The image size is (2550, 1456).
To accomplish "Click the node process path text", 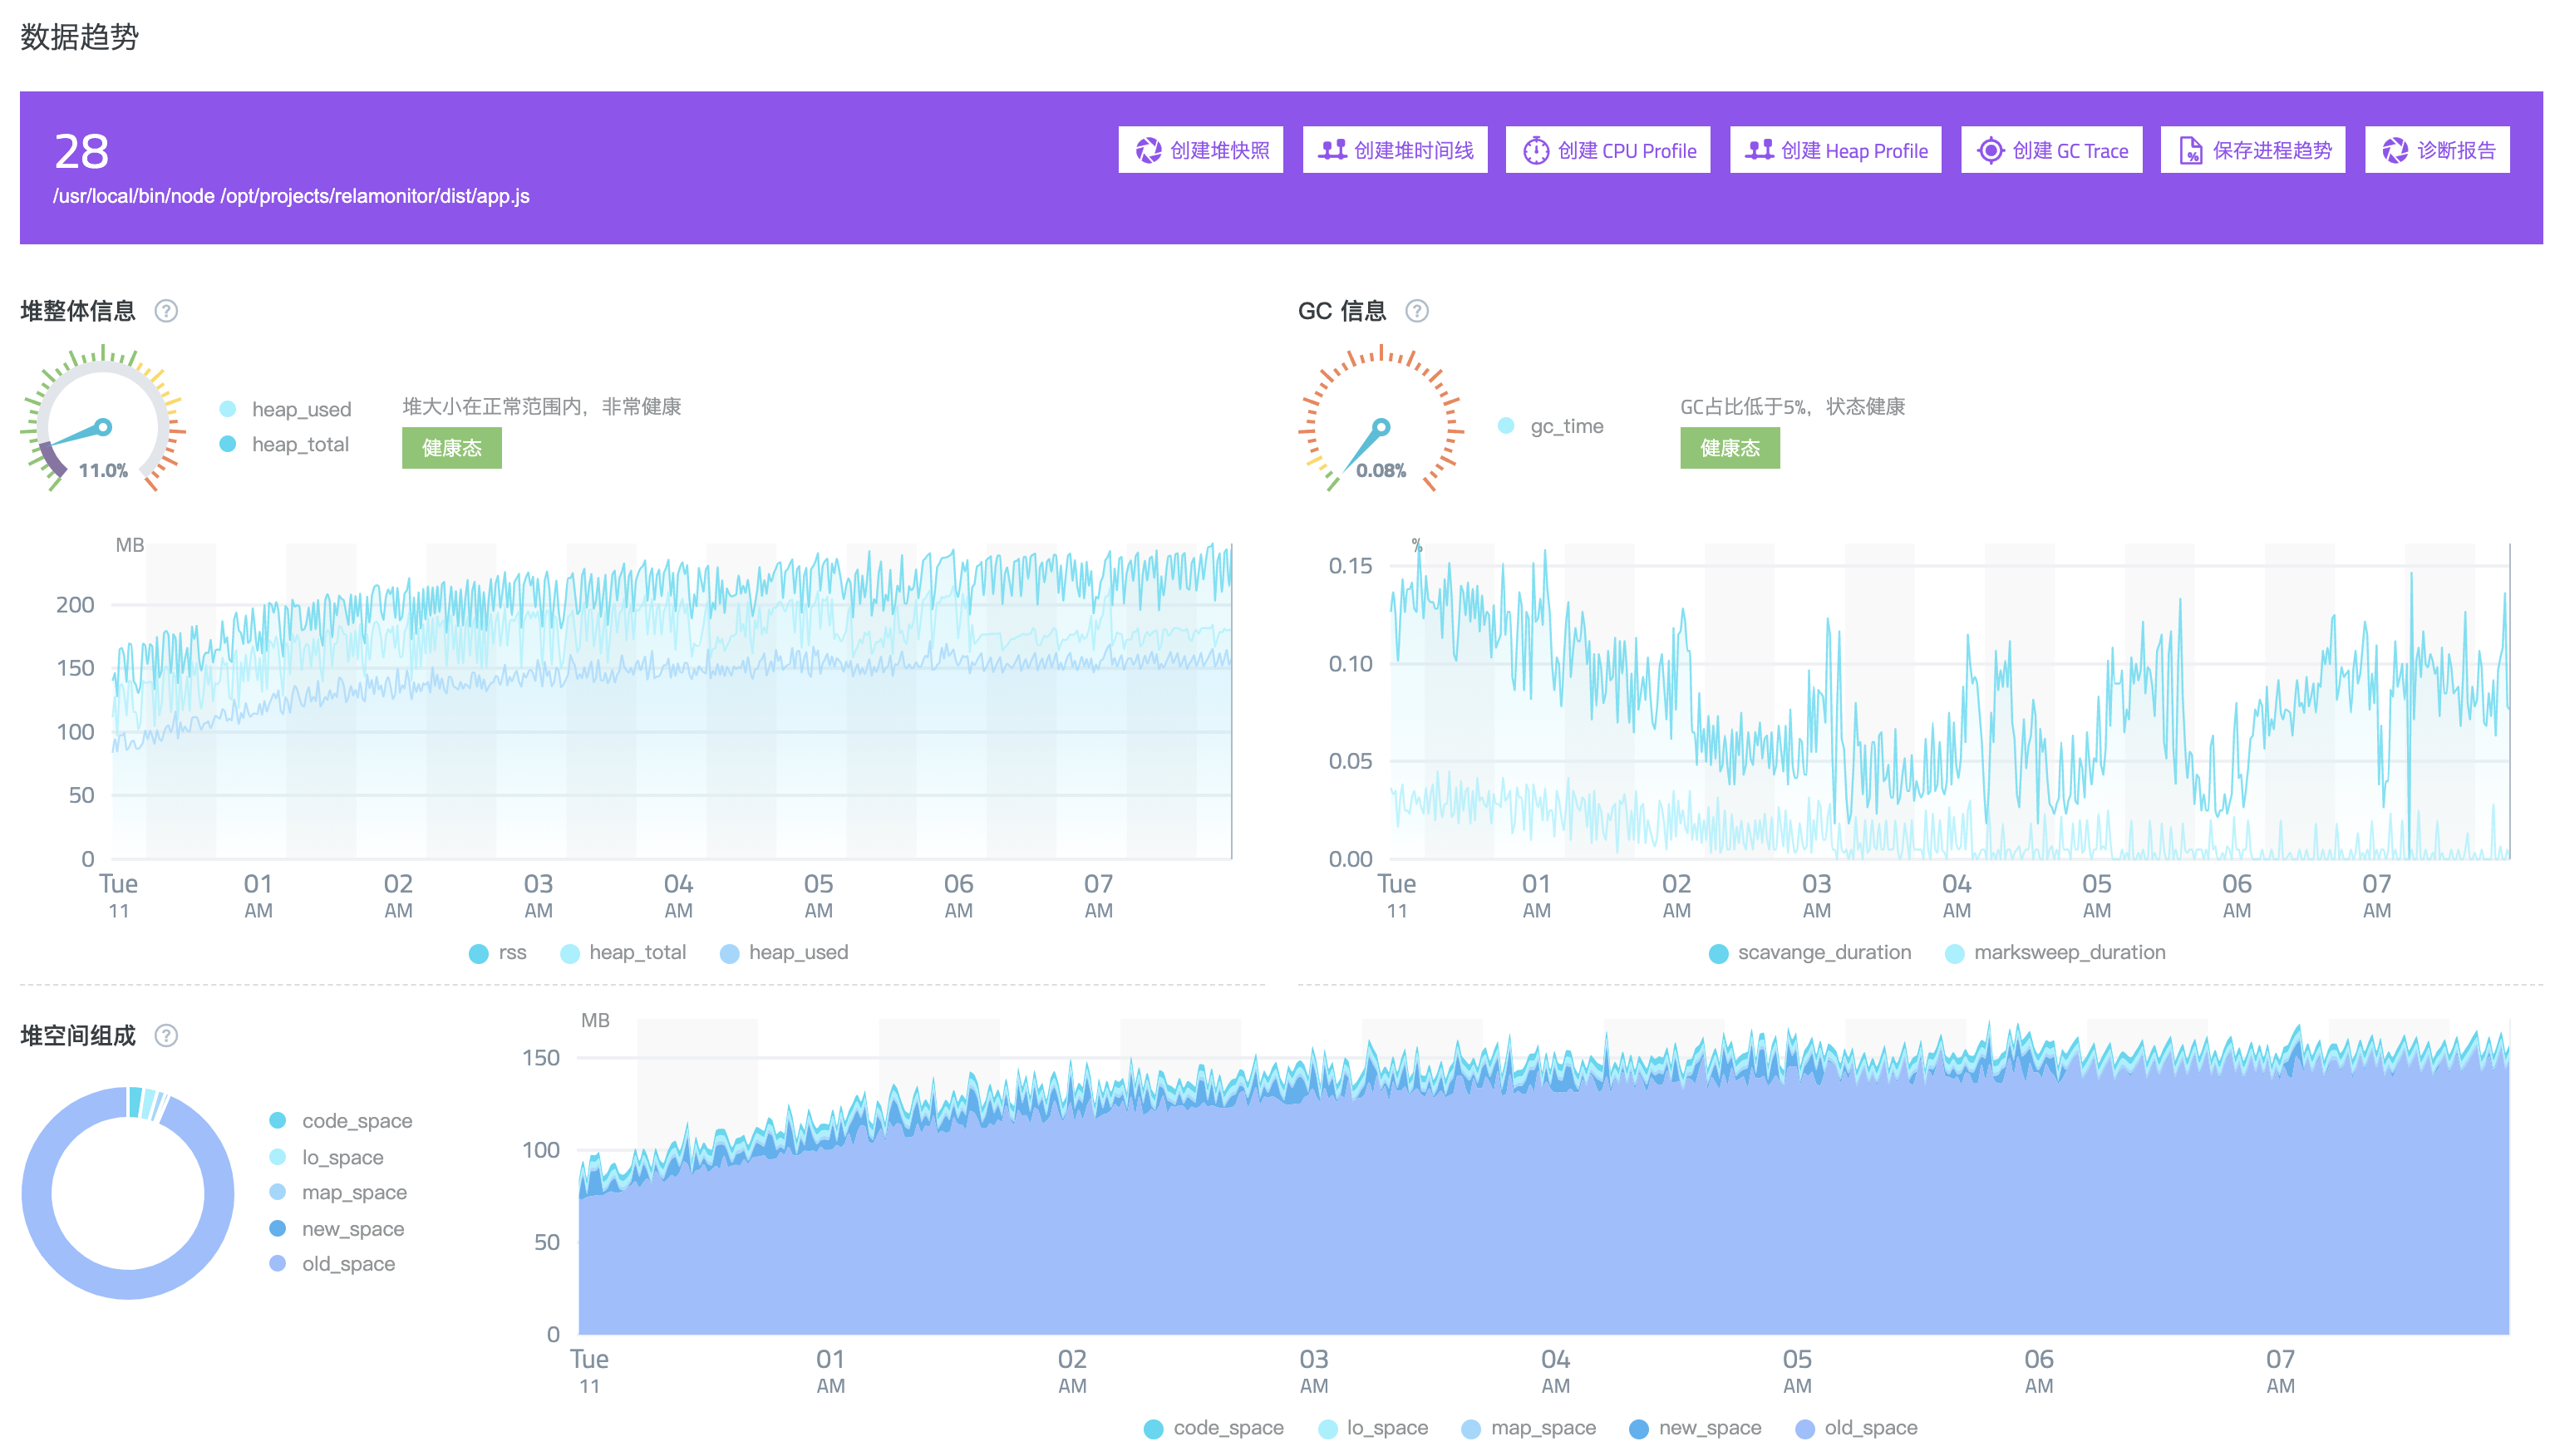I will 291,196.
